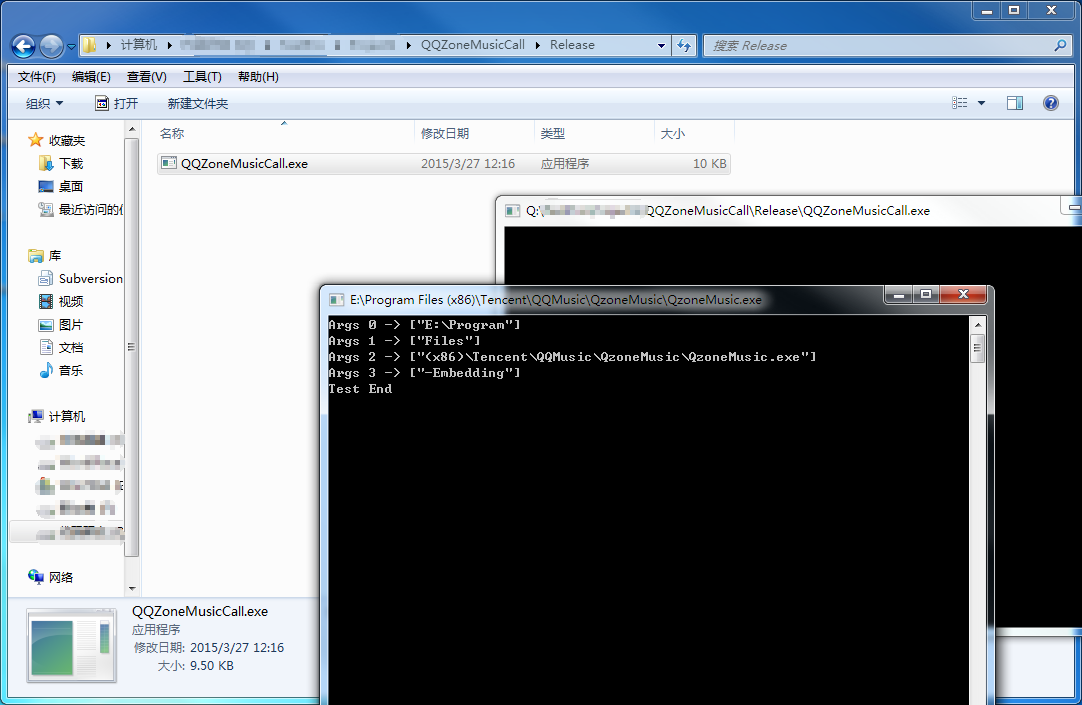
Task: Sort by the 名称 column header
Action: [286, 133]
